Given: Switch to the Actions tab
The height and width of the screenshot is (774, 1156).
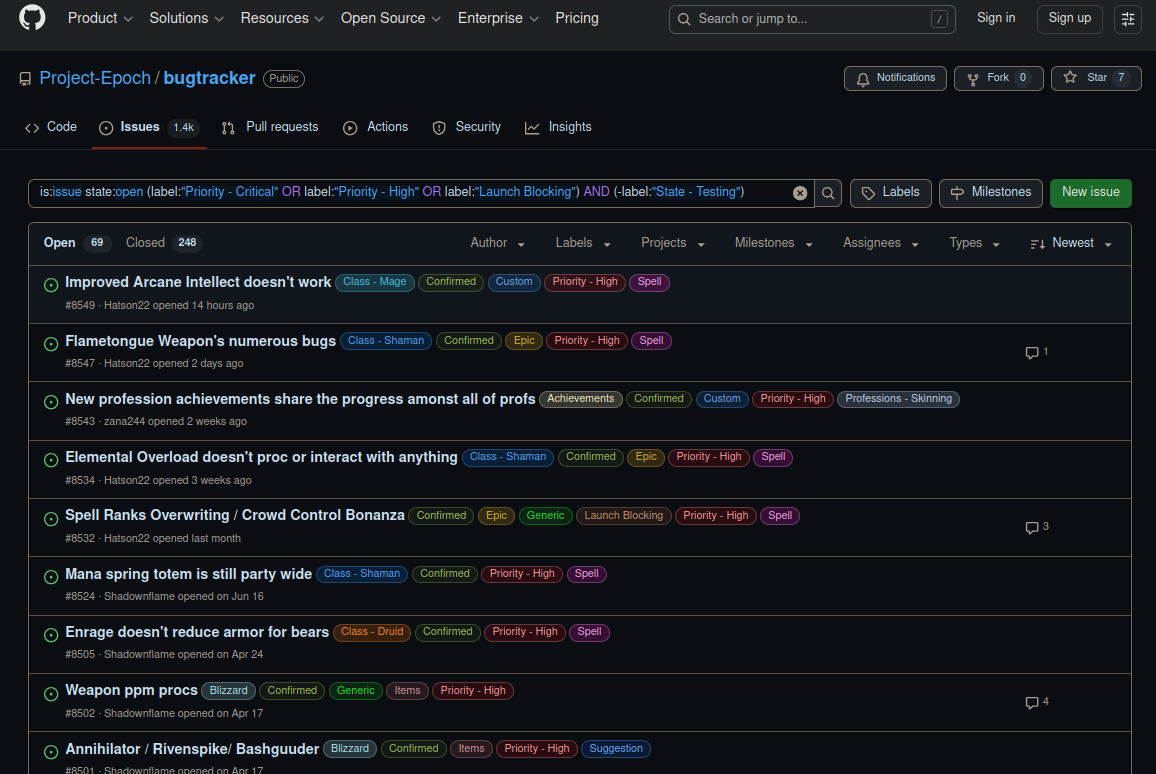Looking at the screenshot, I should click(375, 128).
